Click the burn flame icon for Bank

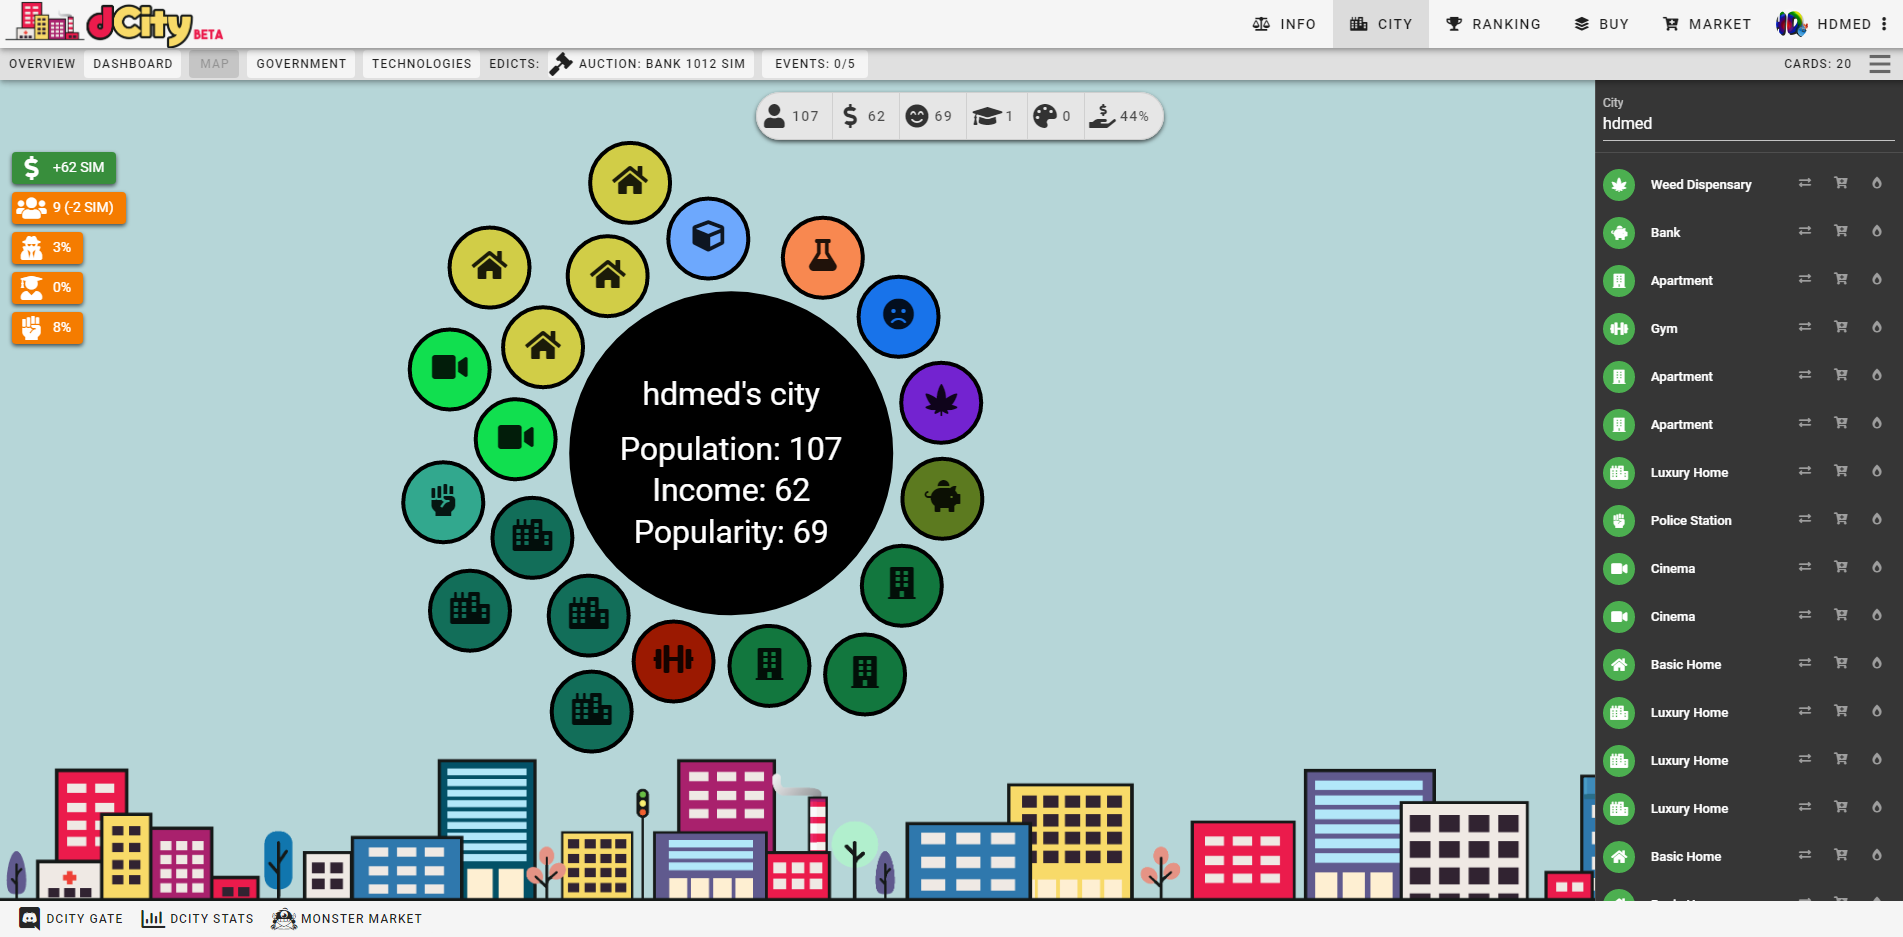pos(1877,231)
